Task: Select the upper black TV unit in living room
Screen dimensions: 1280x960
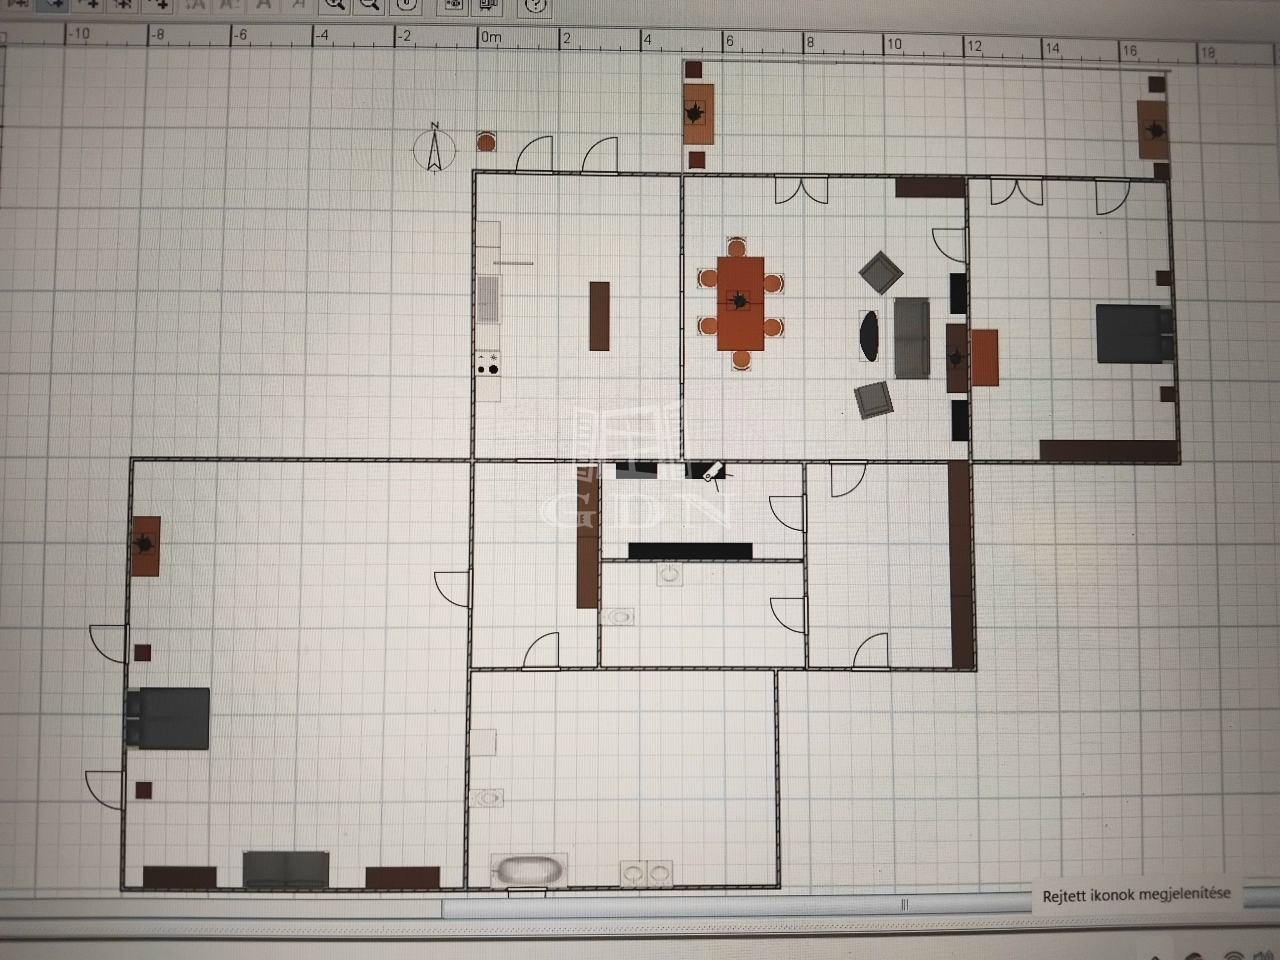Action: click(x=956, y=292)
